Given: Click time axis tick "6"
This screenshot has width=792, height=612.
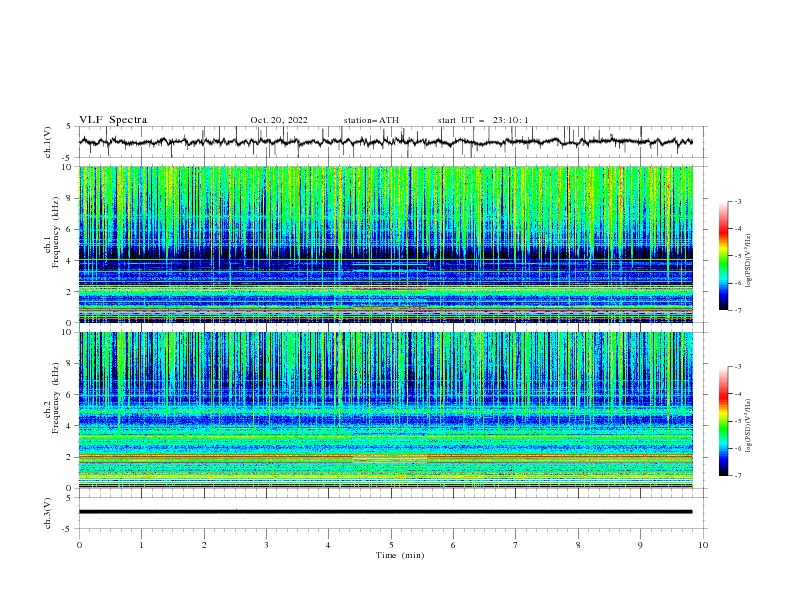Looking at the screenshot, I should coord(453,545).
